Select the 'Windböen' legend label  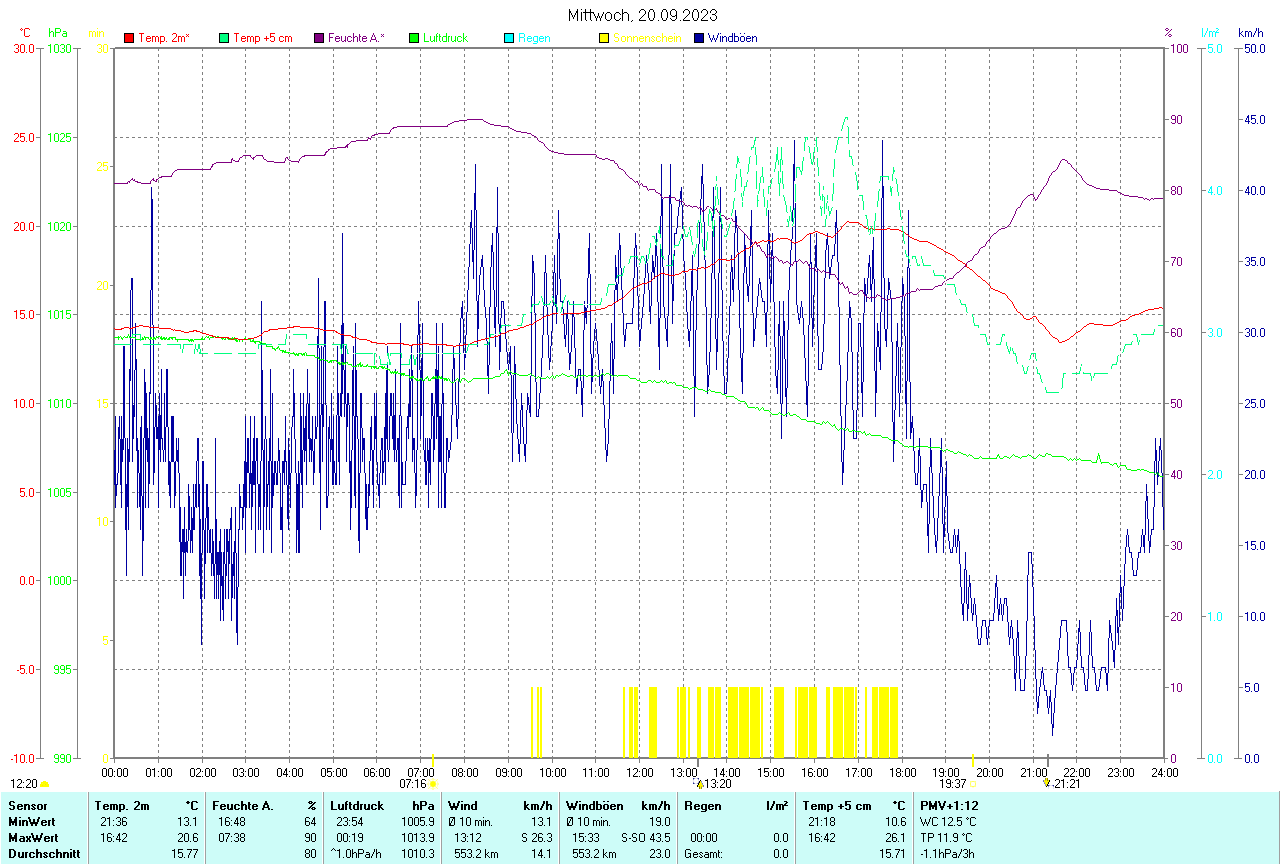click(733, 38)
